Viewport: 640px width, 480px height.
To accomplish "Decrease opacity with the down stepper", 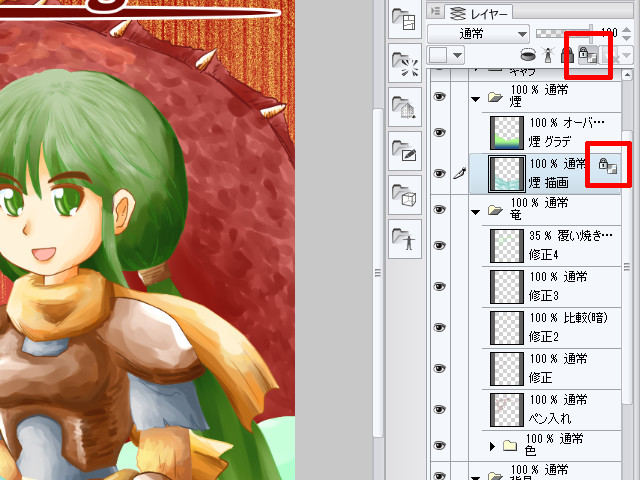I will pyautogui.click(x=627, y=38).
